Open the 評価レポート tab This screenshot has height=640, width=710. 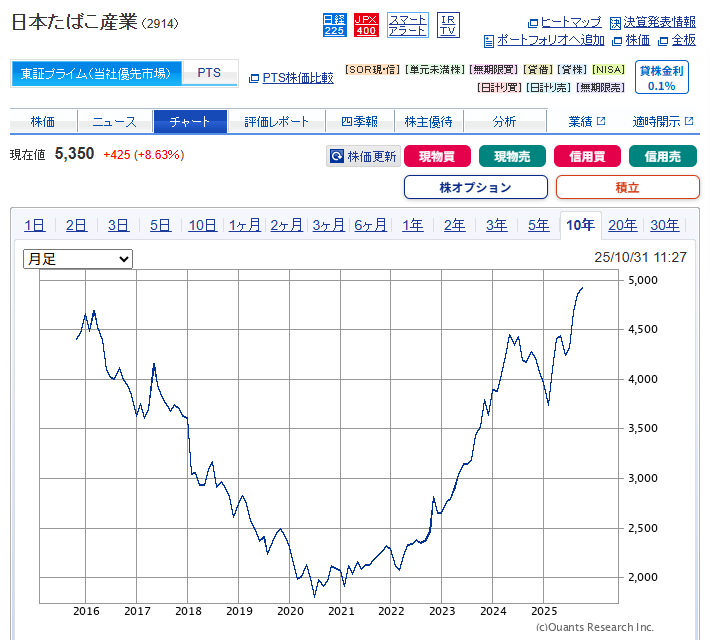click(x=276, y=121)
